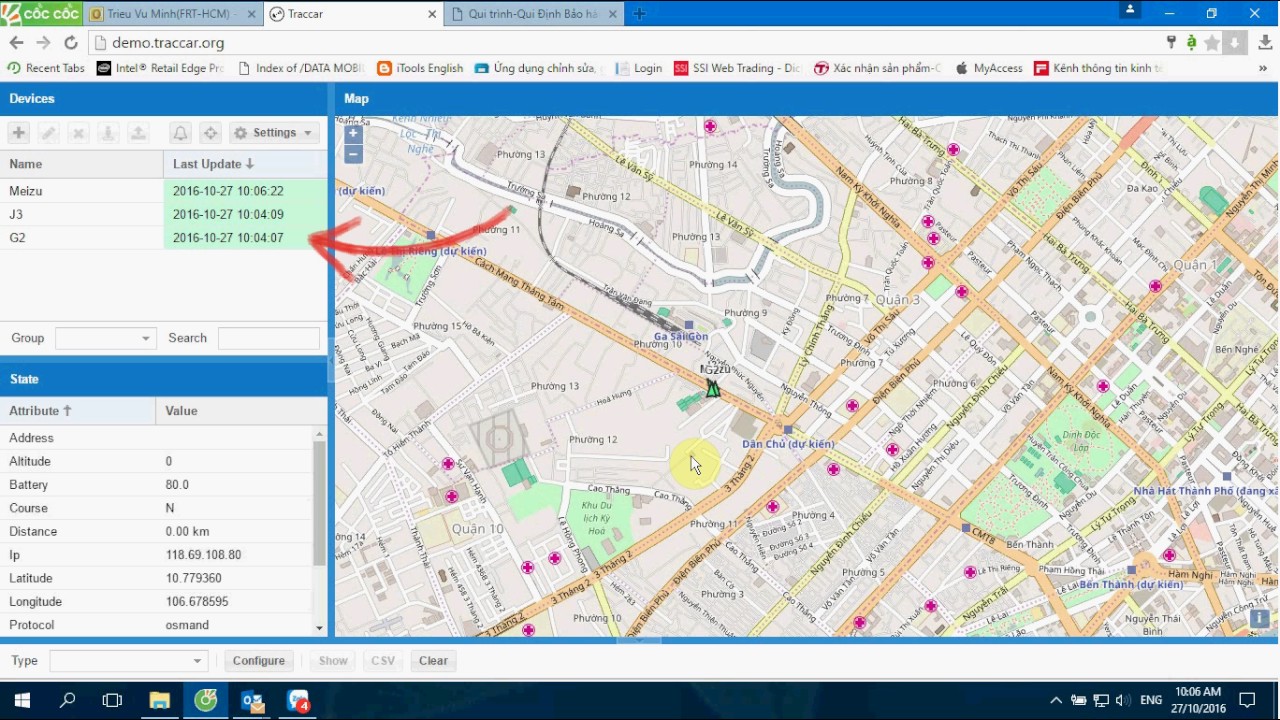
Task: Click the Clear button in report bar
Action: (433, 661)
